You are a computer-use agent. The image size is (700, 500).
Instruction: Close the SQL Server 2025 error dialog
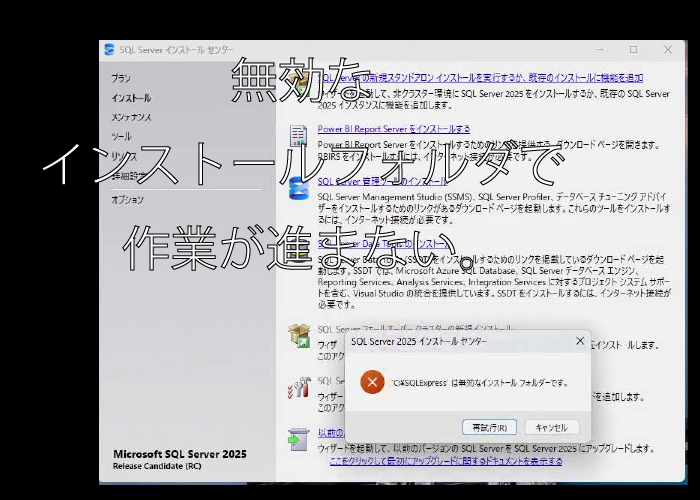tap(579, 341)
